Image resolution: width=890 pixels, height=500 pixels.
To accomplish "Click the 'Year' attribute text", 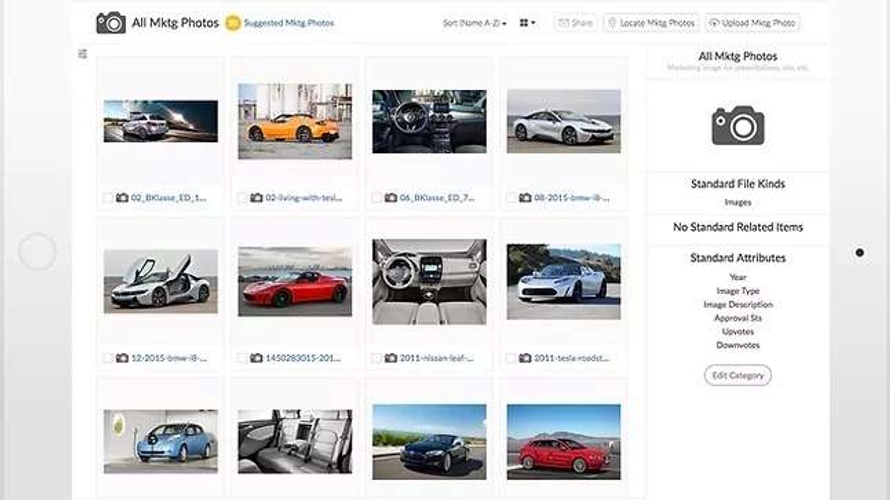I will [738, 277].
